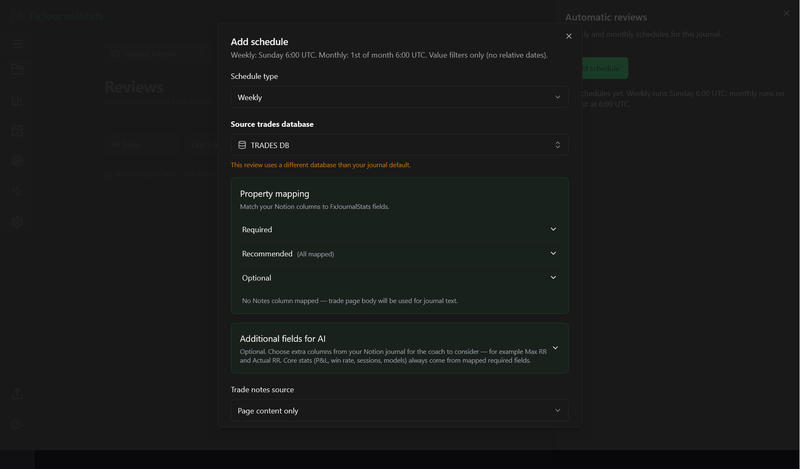Open the Schedule type dropdown showing Weekly
Screen dimensions: 800x469
(399, 97)
